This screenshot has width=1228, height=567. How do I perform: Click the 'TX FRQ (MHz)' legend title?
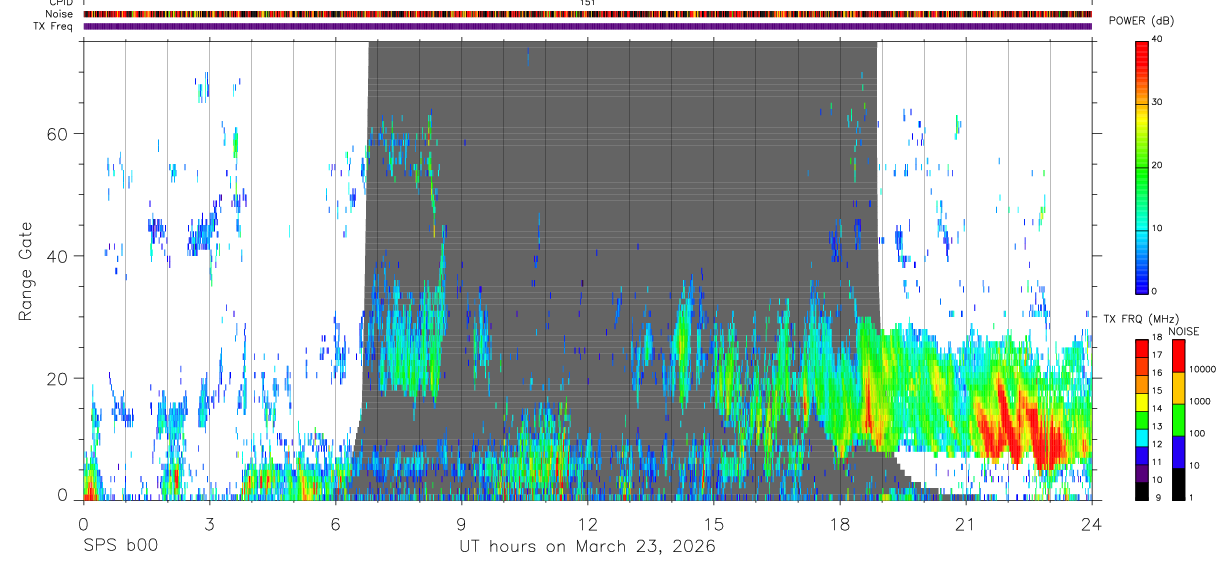click(1142, 318)
